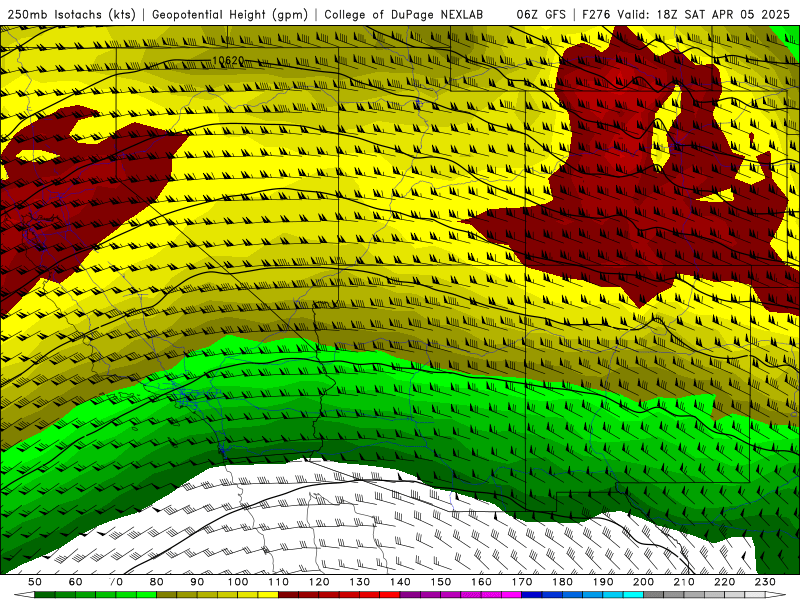Screen dimensions: 800x600
Task: Click the 80 label on the color scale
Action: pos(156,582)
